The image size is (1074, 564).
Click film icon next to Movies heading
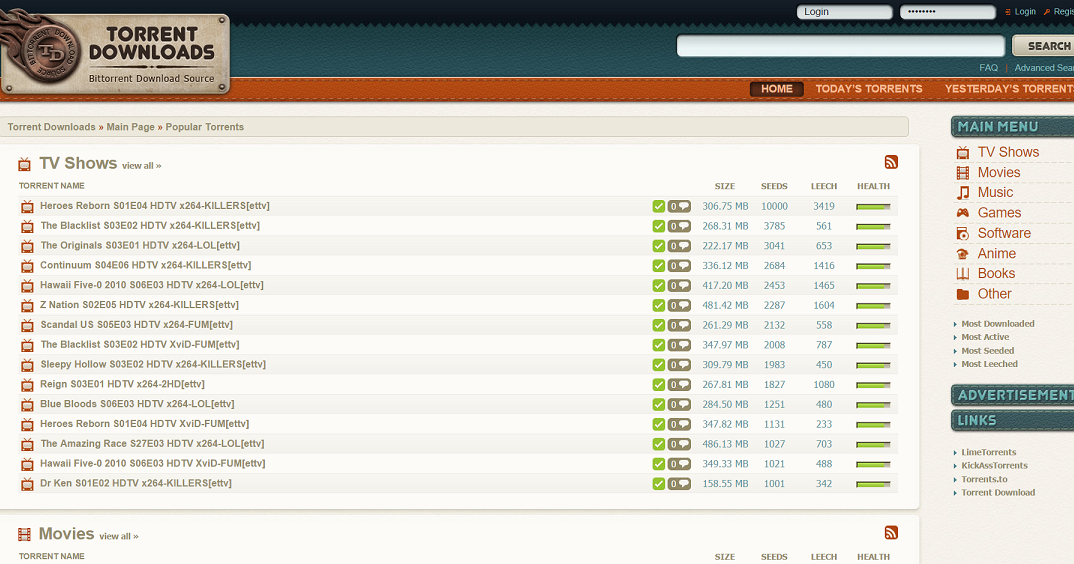(x=24, y=535)
